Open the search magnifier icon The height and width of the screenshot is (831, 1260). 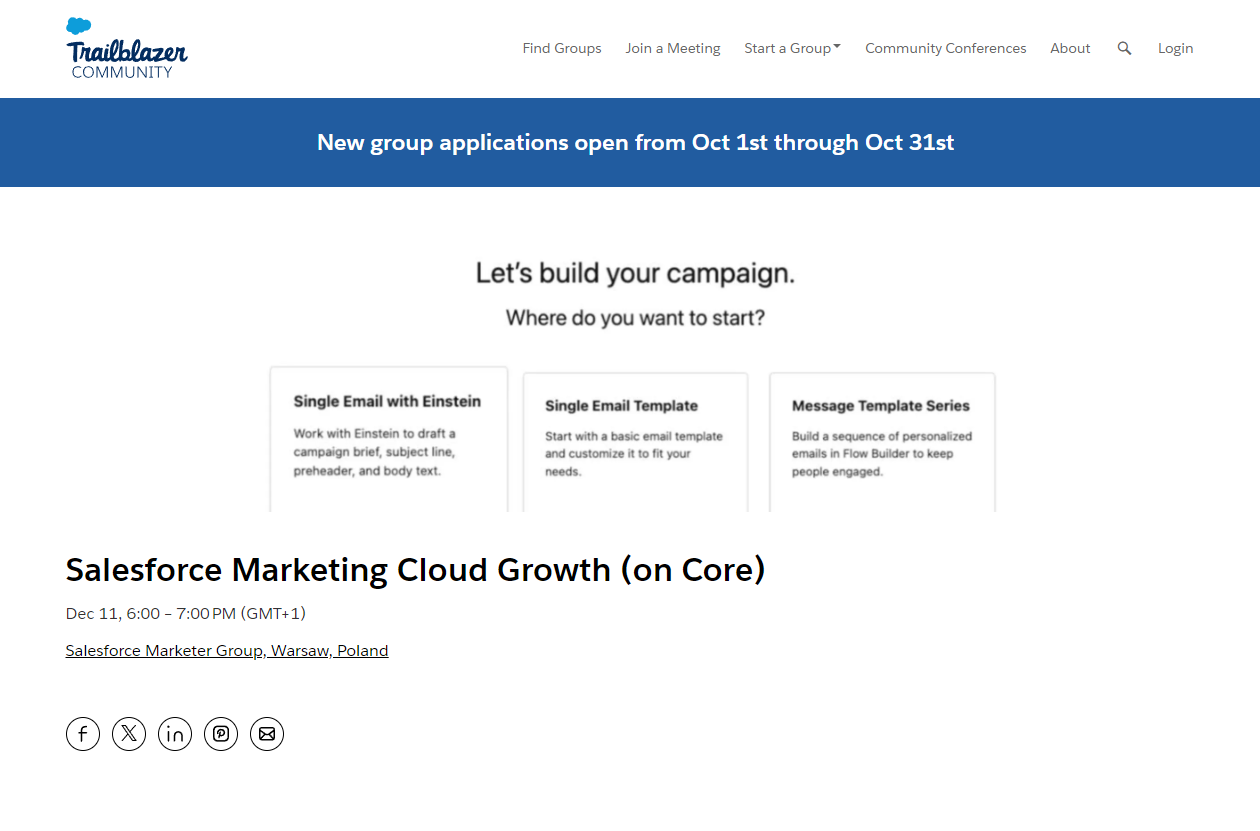[1124, 48]
